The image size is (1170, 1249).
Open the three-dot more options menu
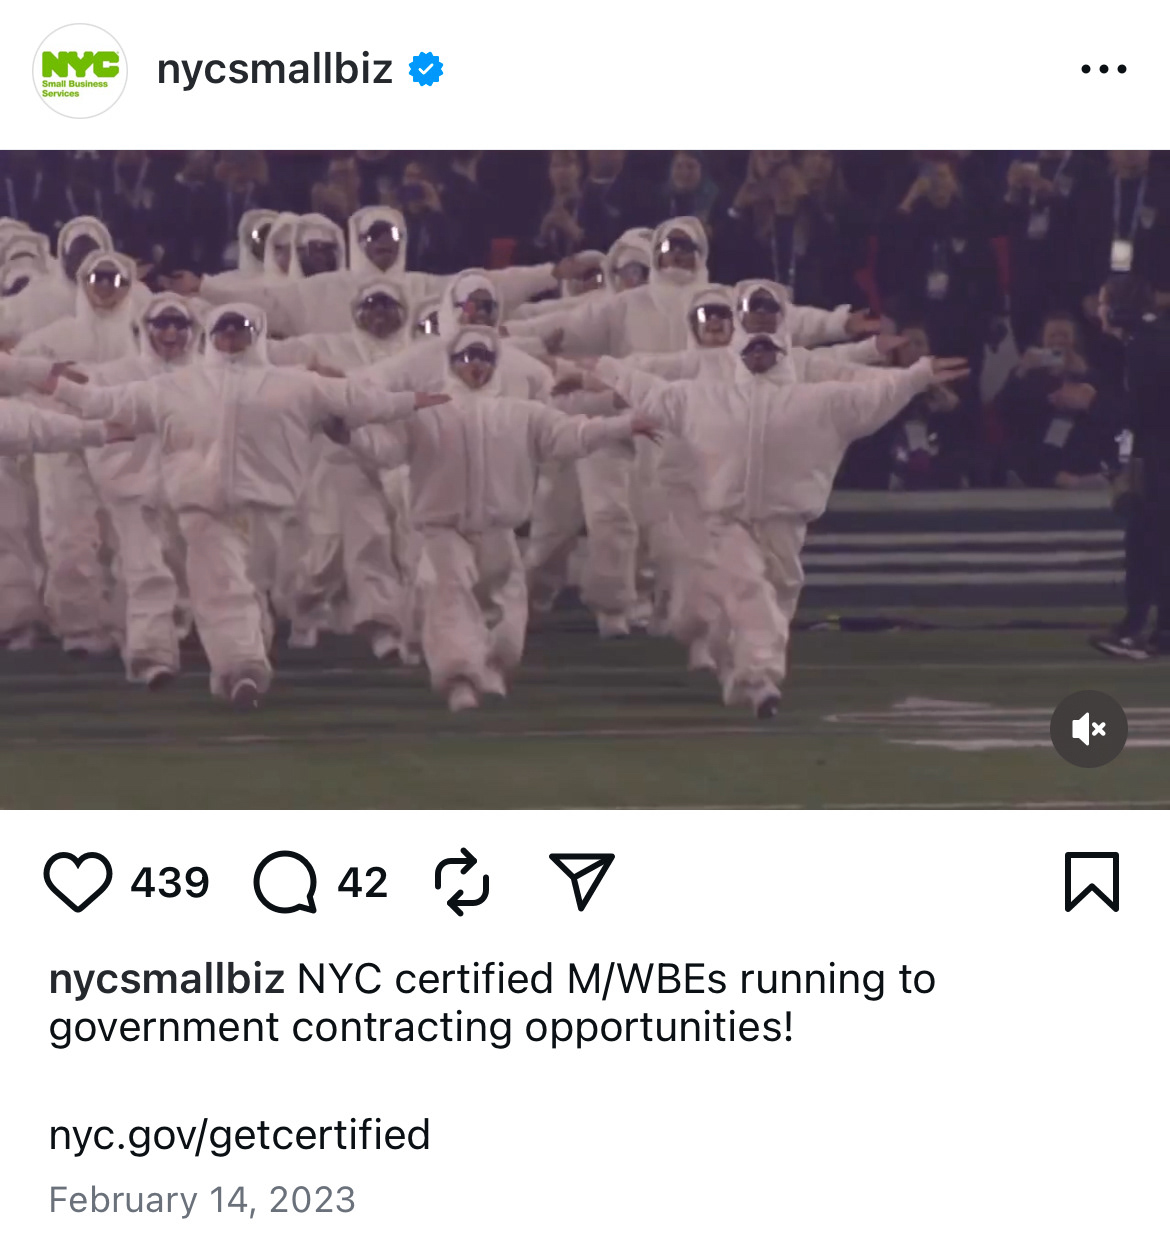(1104, 70)
